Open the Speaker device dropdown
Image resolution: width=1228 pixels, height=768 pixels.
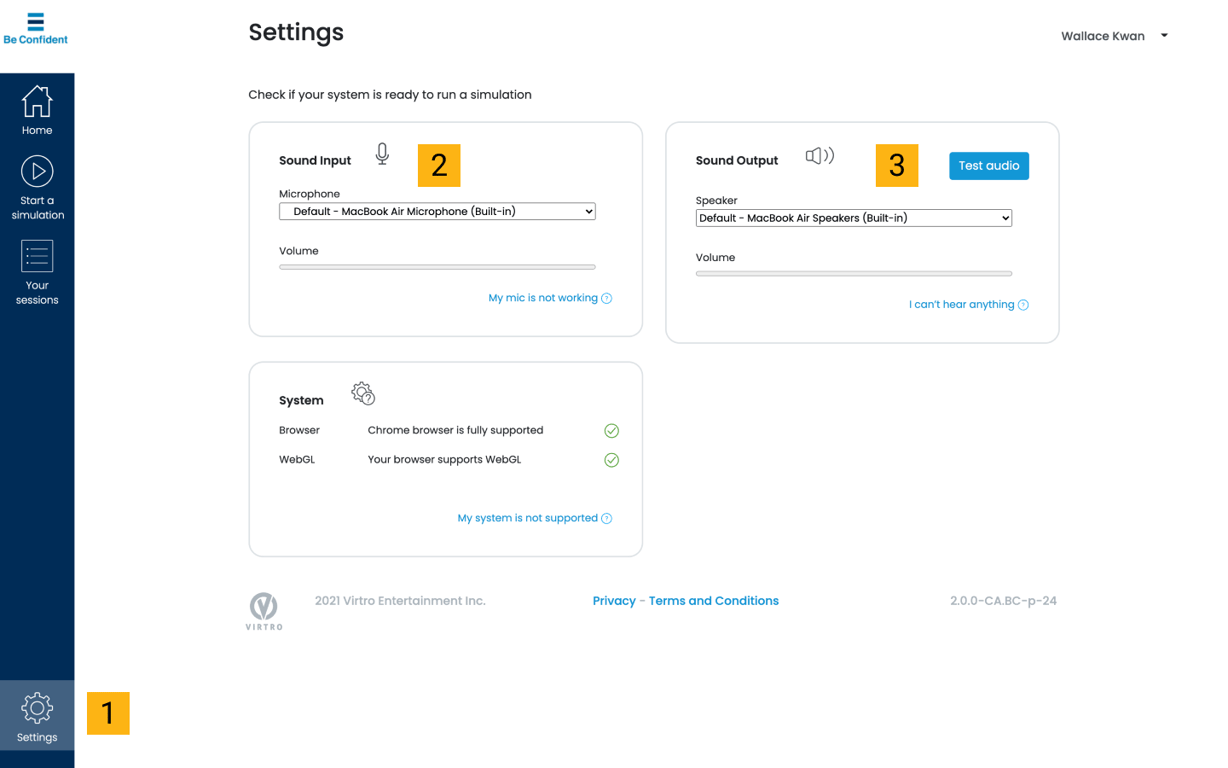[x=853, y=218]
